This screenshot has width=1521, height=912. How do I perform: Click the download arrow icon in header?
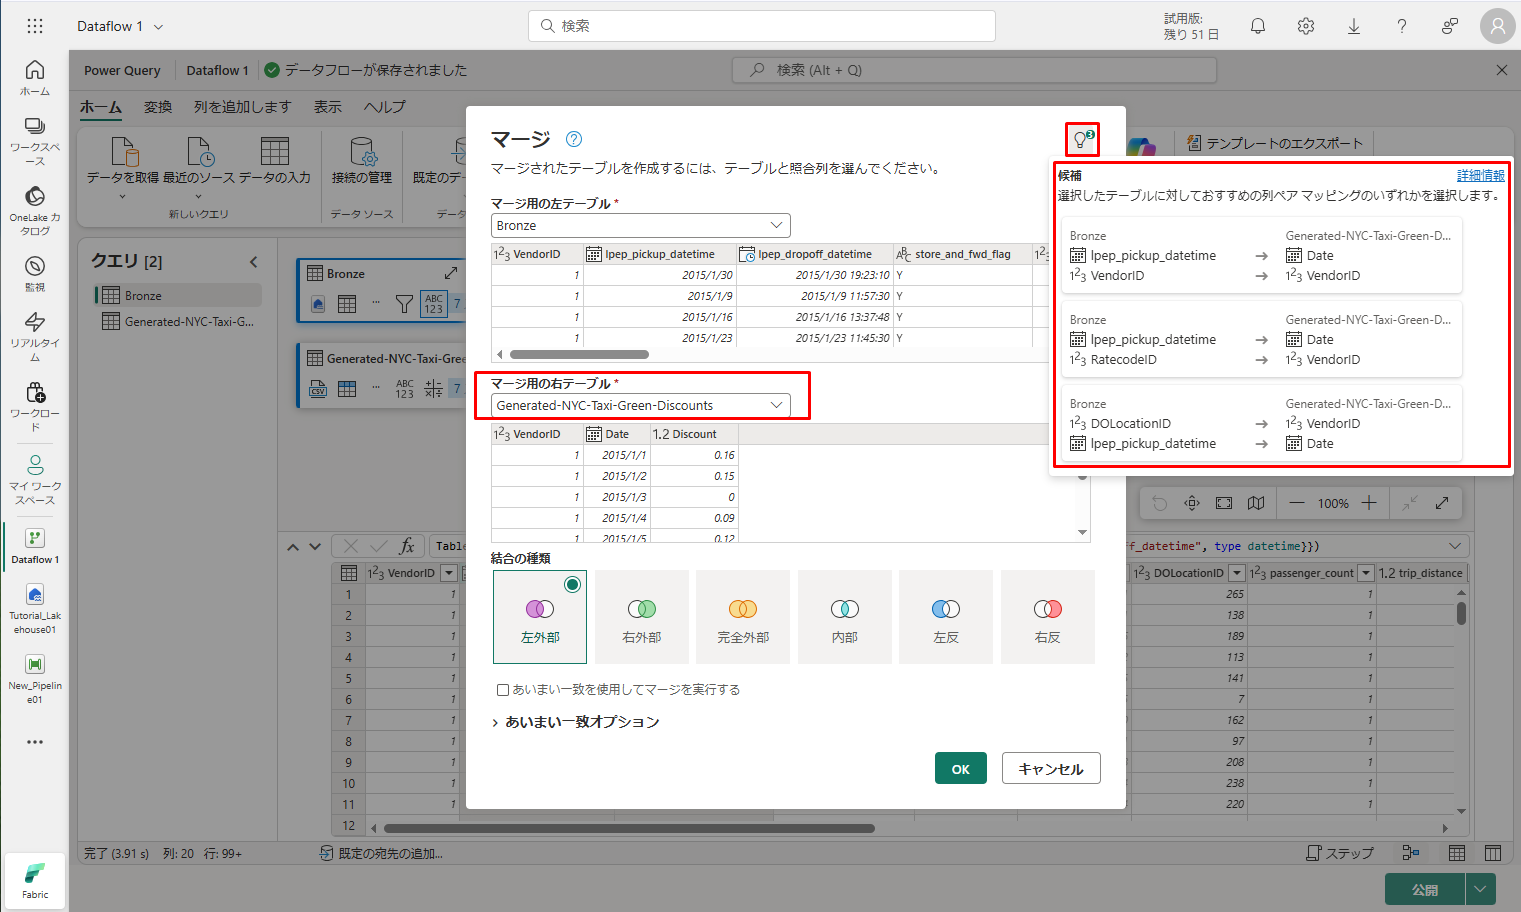(1354, 26)
